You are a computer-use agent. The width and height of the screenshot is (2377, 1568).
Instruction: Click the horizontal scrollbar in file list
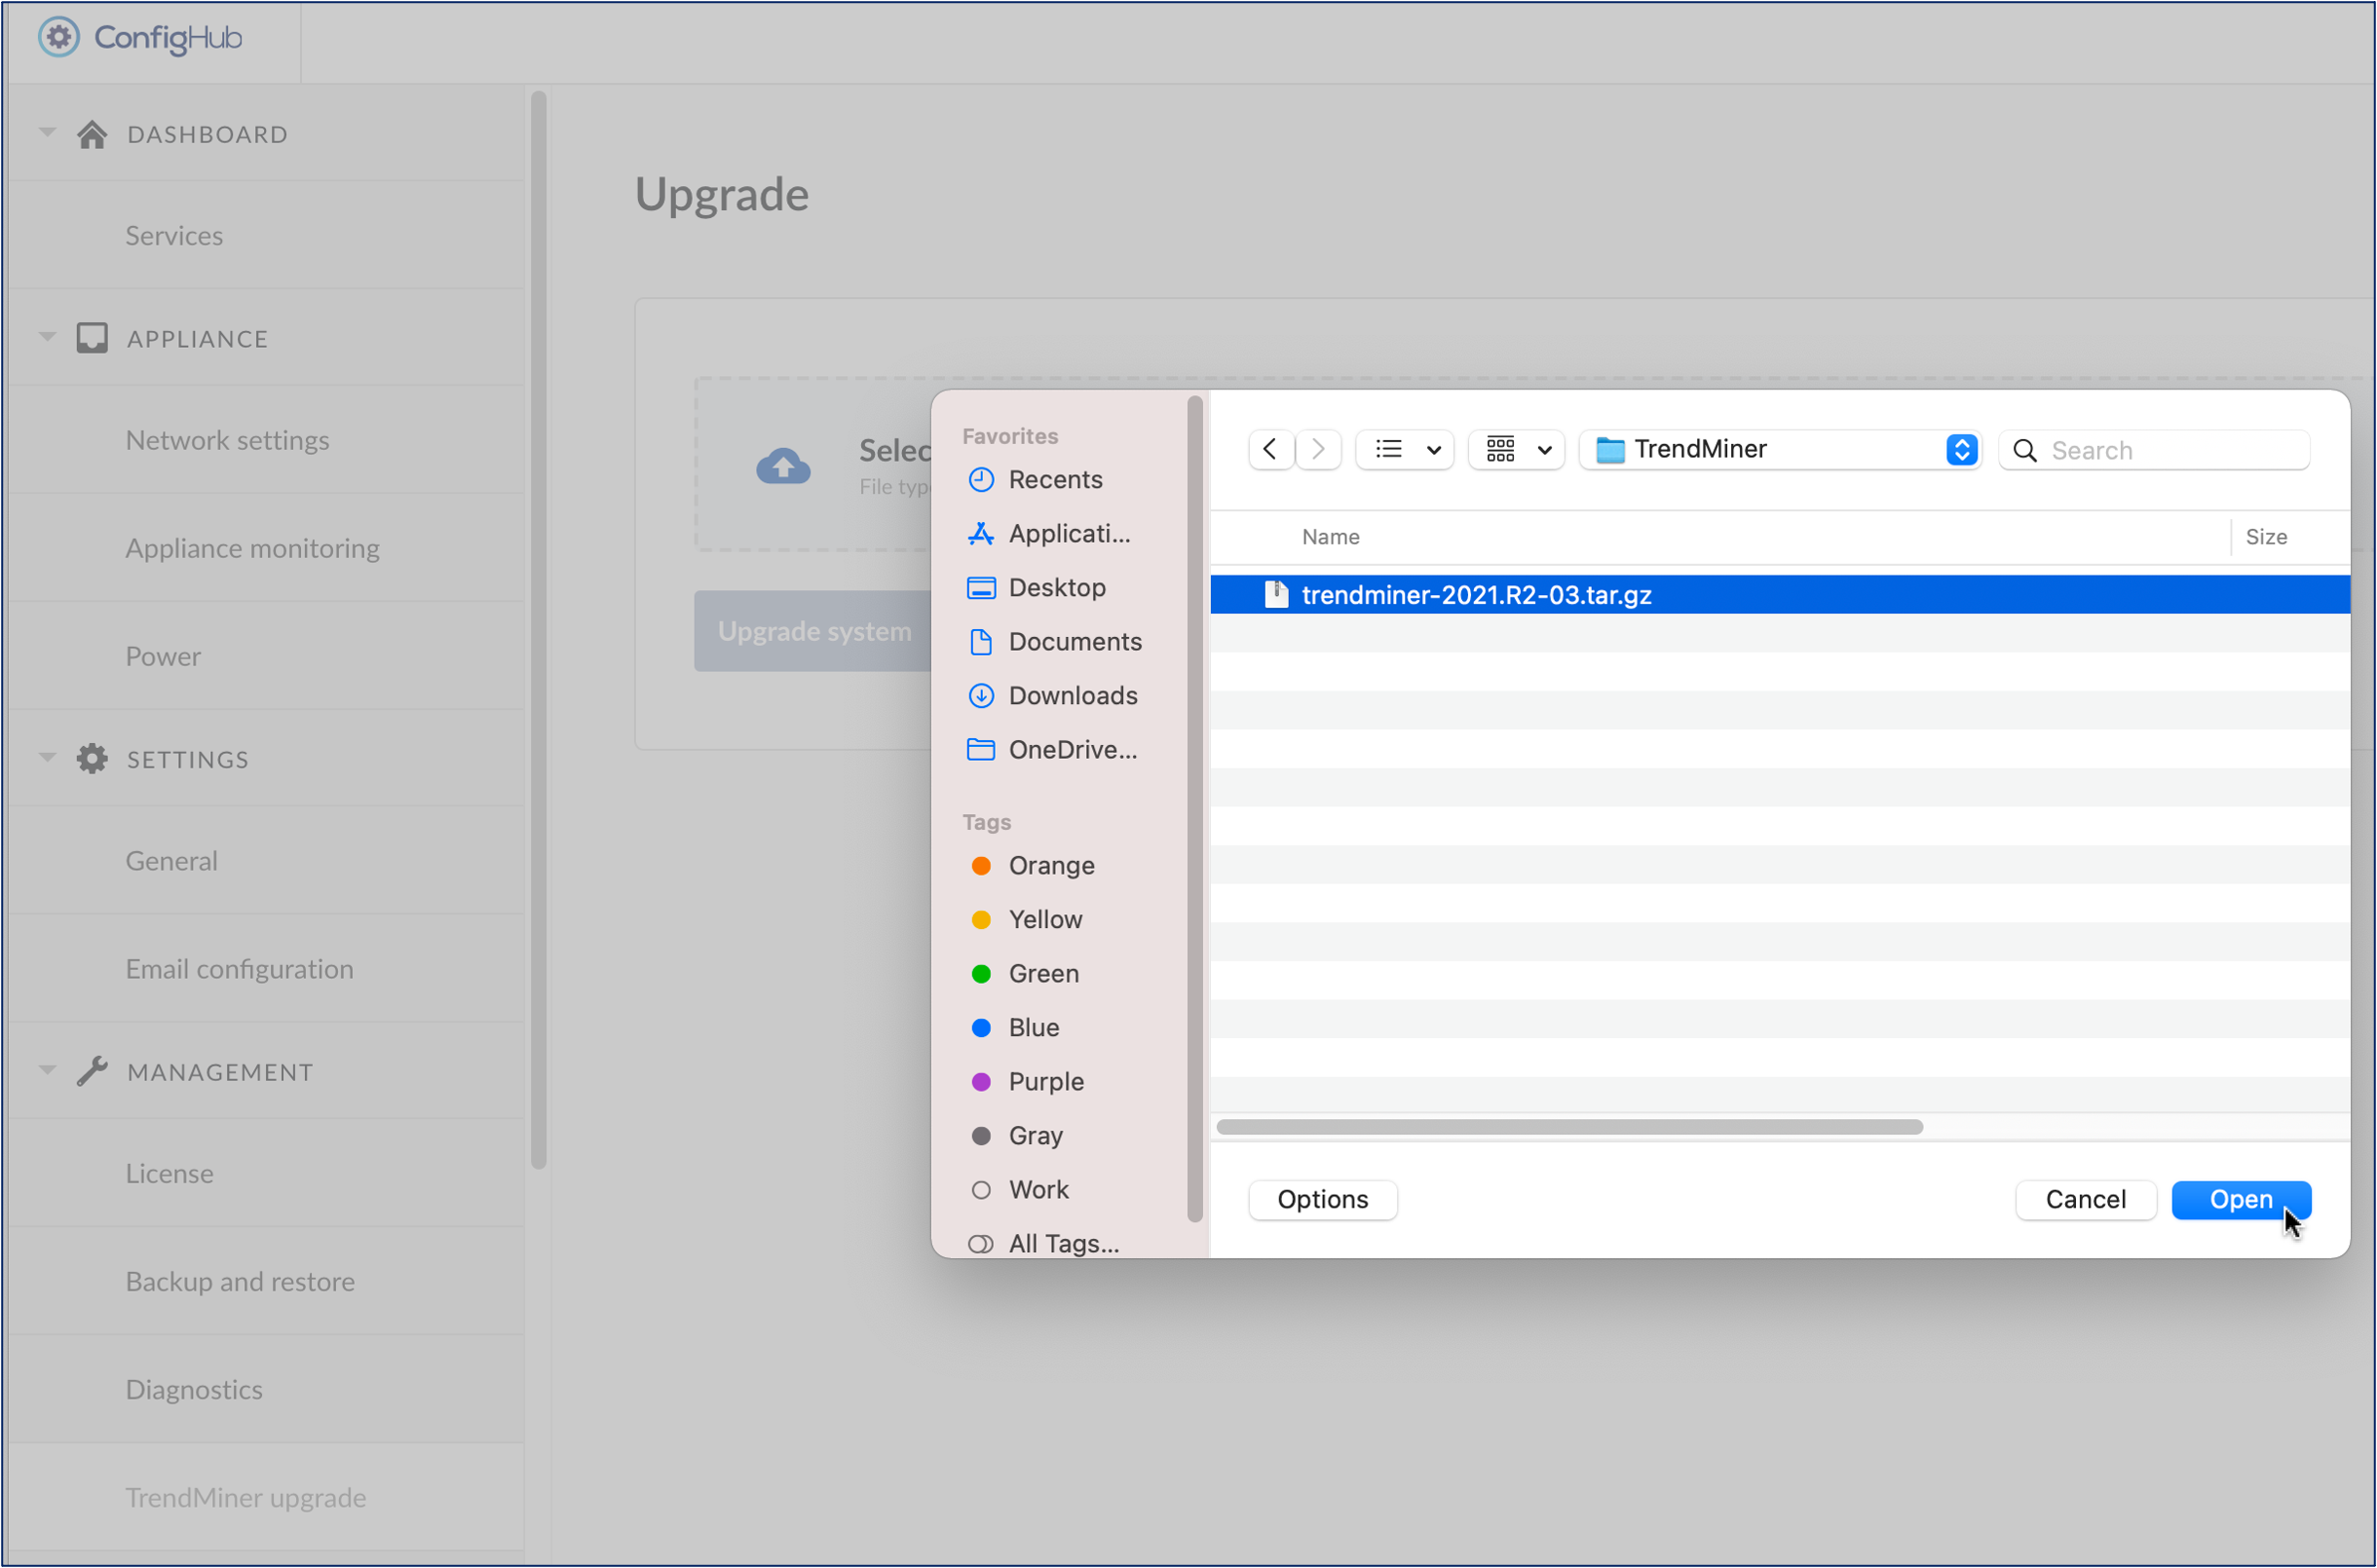pyautogui.click(x=1569, y=1127)
